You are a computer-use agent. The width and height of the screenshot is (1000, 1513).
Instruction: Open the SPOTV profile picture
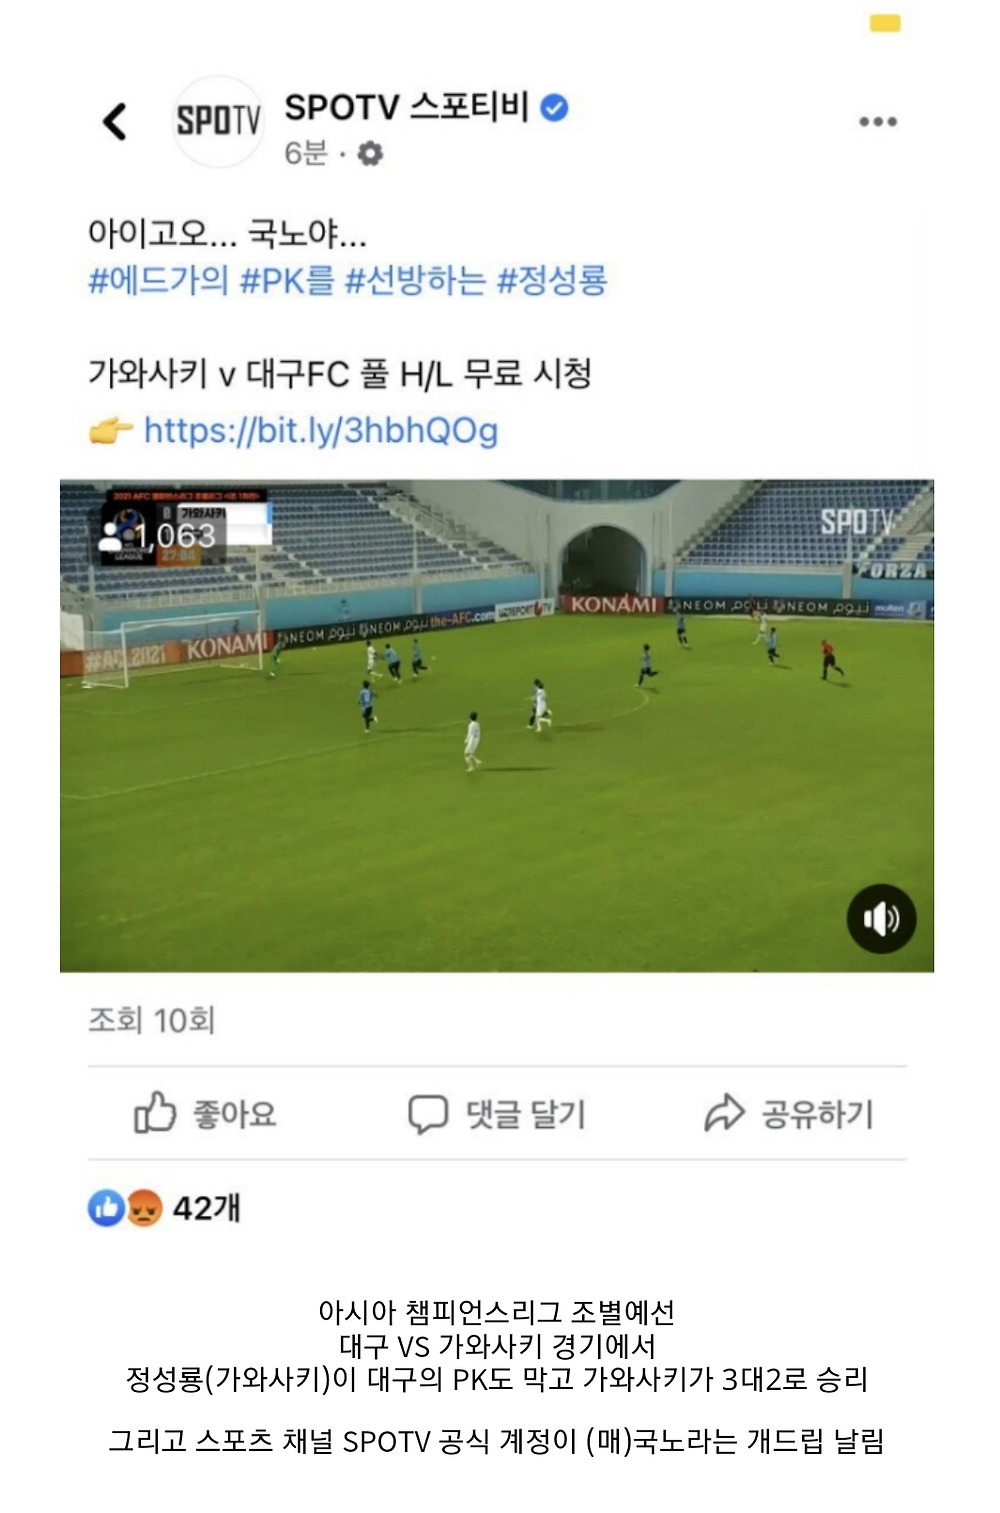(218, 121)
